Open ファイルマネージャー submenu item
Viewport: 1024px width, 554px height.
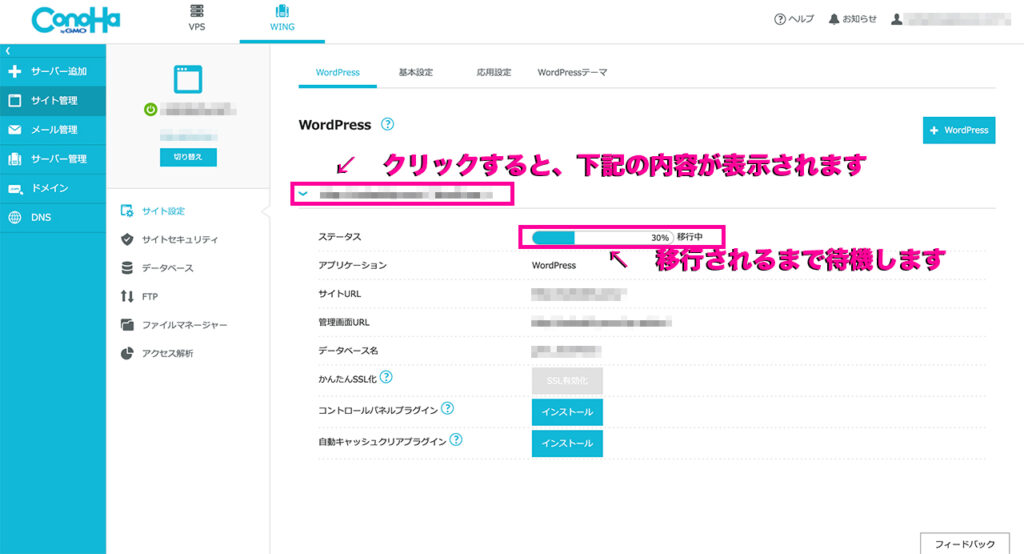[184, 325]
